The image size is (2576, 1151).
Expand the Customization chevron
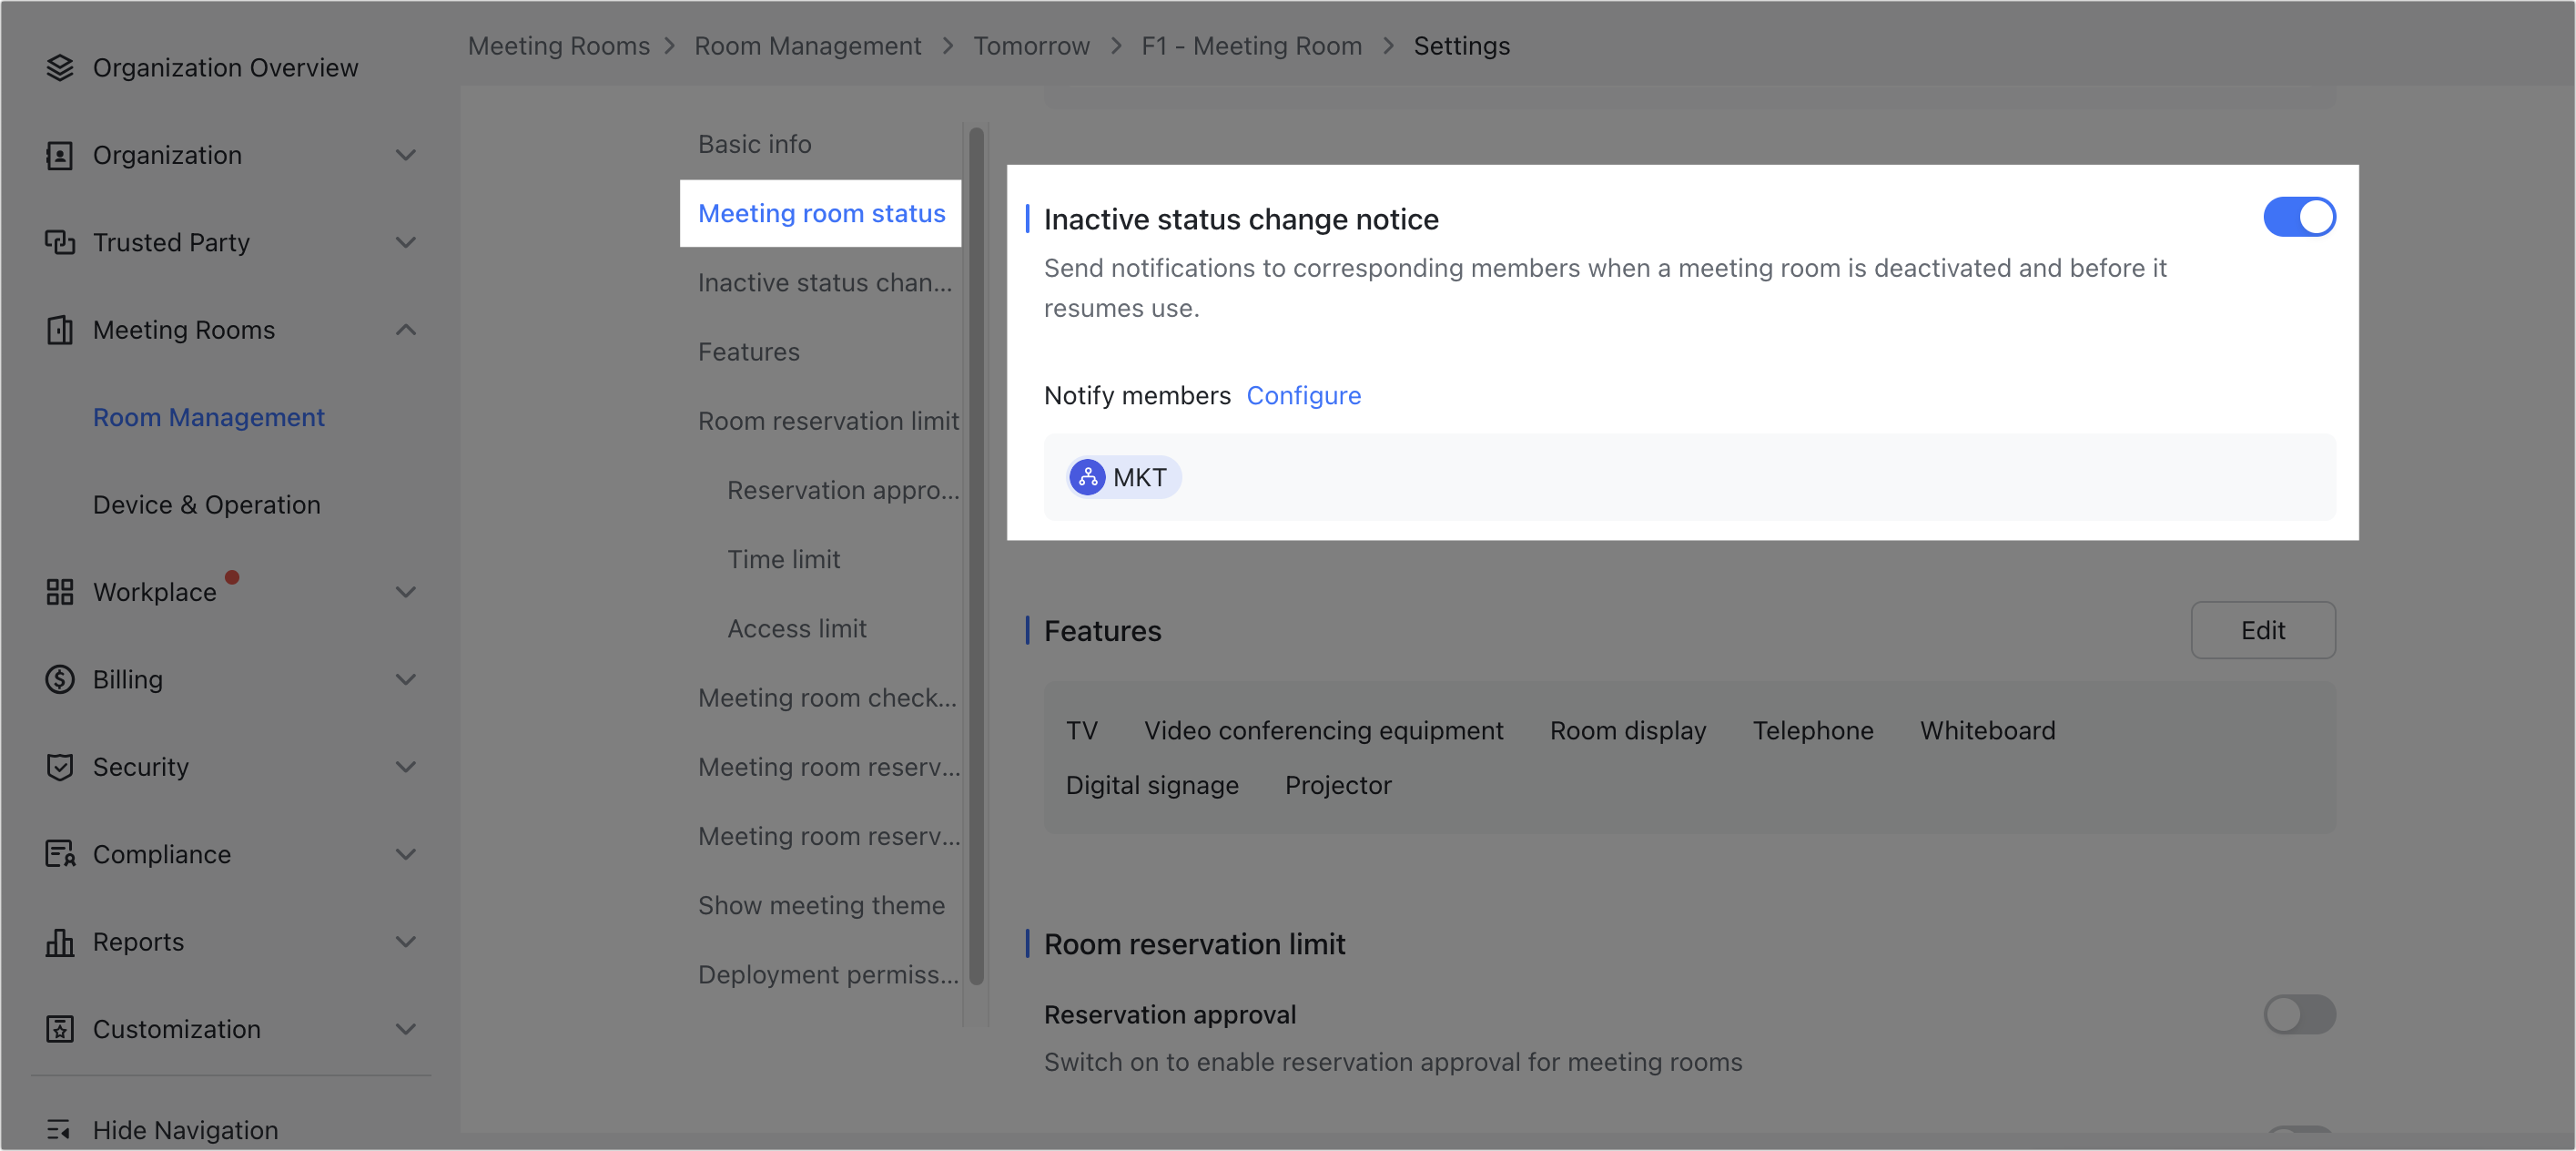(x=405, y=1029)
